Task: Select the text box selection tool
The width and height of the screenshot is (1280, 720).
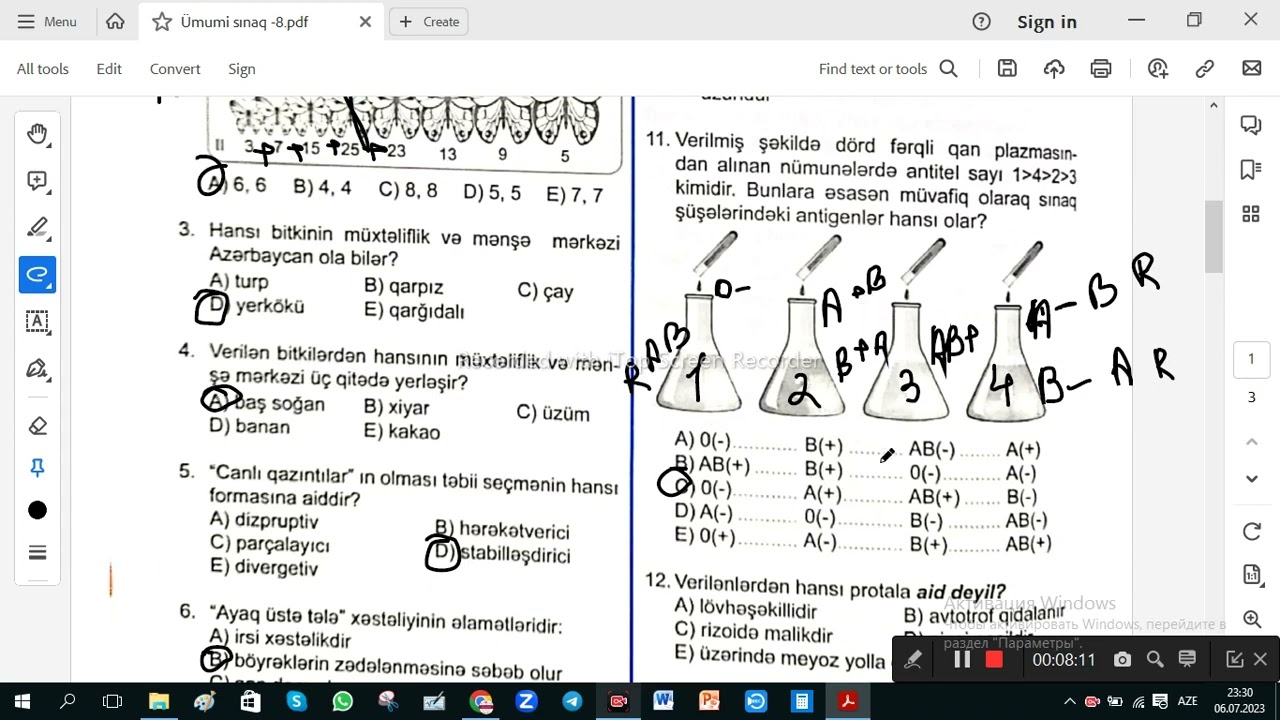Action: coord(37,321)
